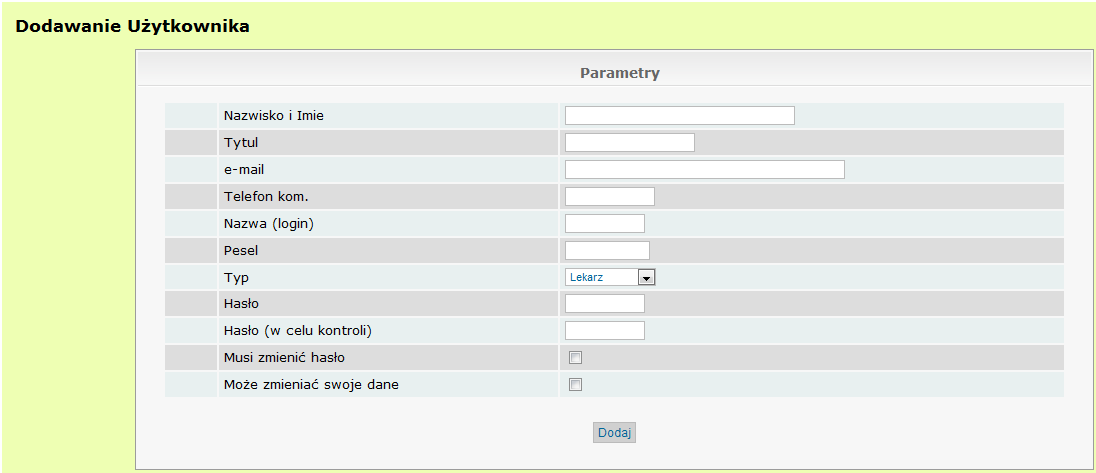Click the Telefon kom. label text
This screenshot has height=473, width=1096.
click(266, 196)
